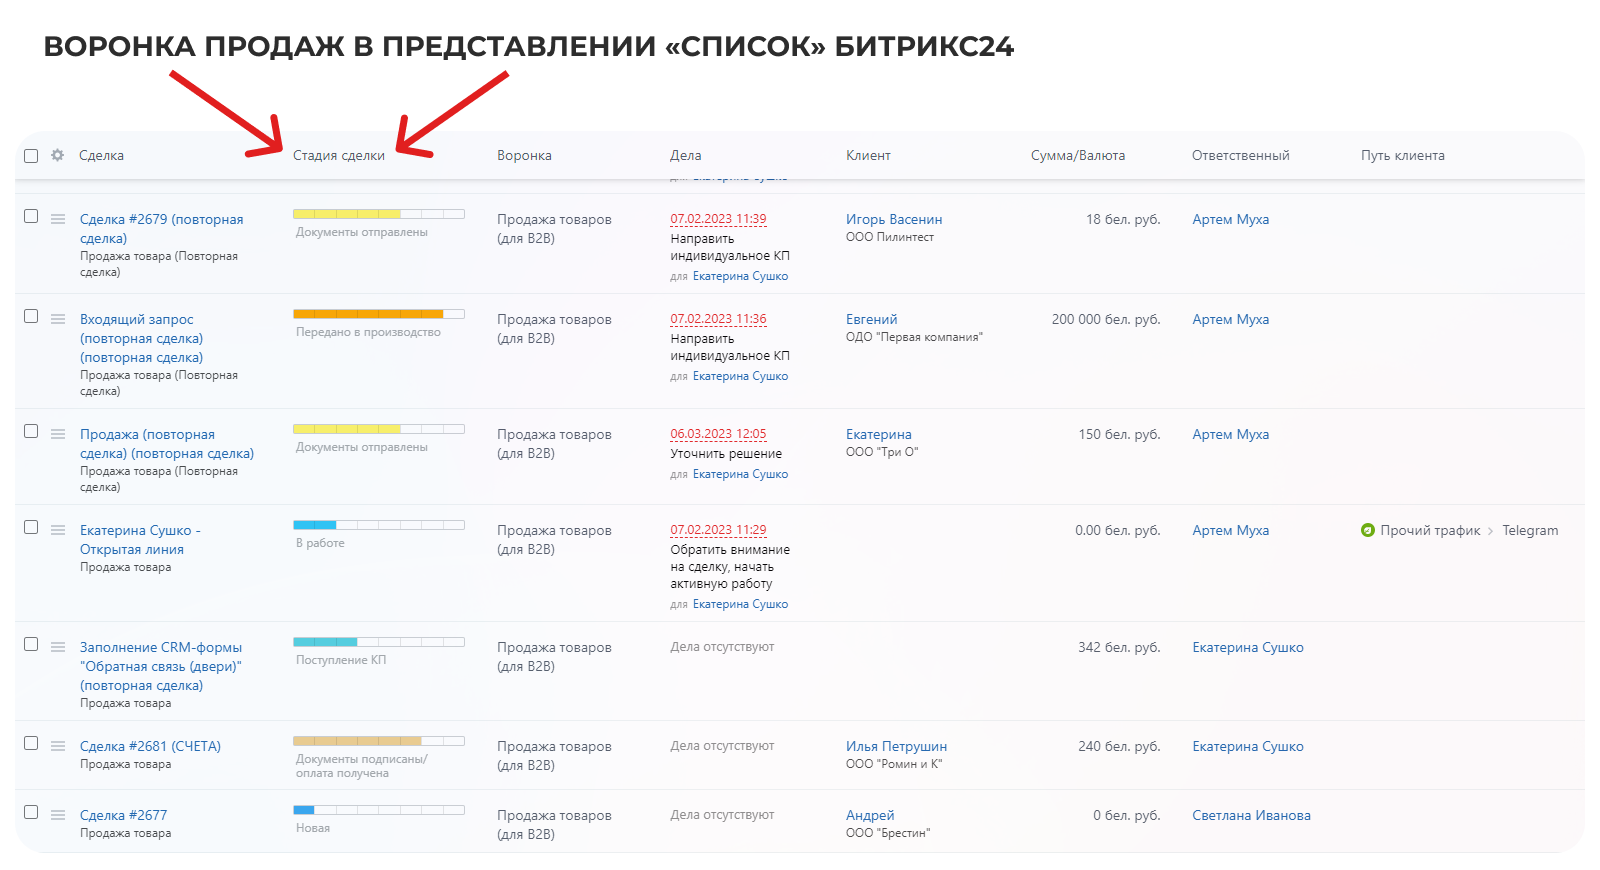Open row menu for Екатерина Сушко - Открытая линия
The image size is (1600, 870).
coord(58,530)
